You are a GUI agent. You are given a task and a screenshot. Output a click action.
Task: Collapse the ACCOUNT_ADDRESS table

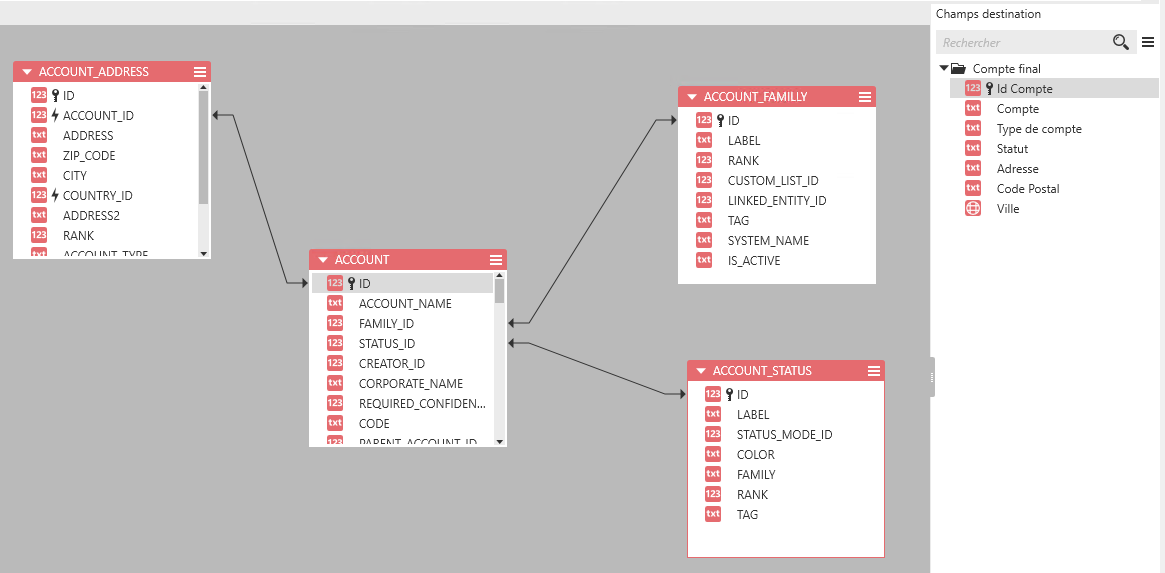coord(27,72)
